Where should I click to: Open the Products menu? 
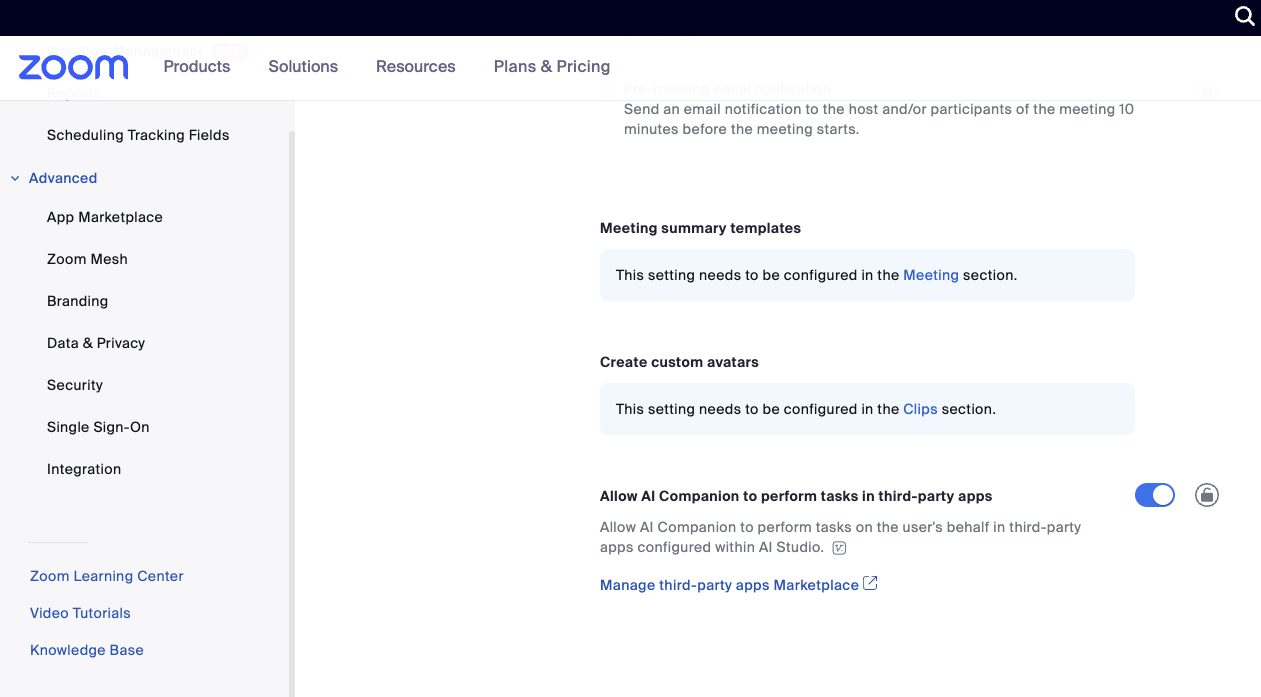pyautogui.click(x=196, y=66)
